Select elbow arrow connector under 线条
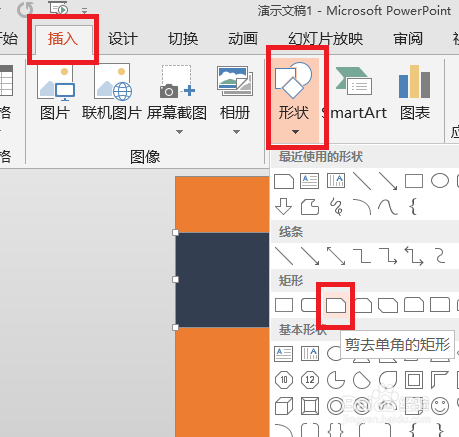459x437 pixels. coord(388,256)
